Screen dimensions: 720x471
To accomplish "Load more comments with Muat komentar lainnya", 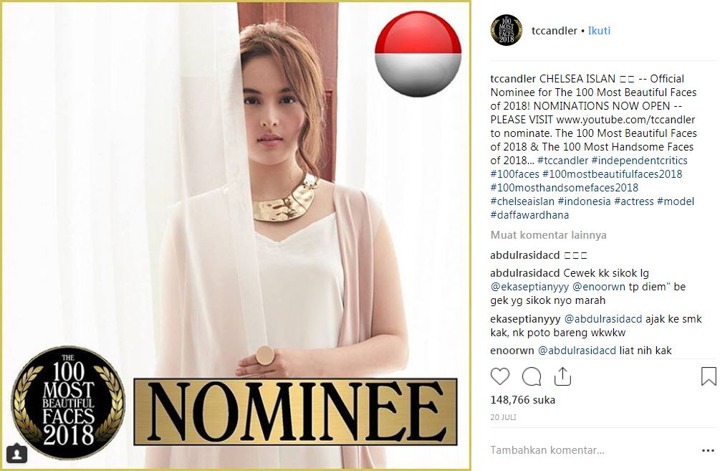I will tap(548, 235).
